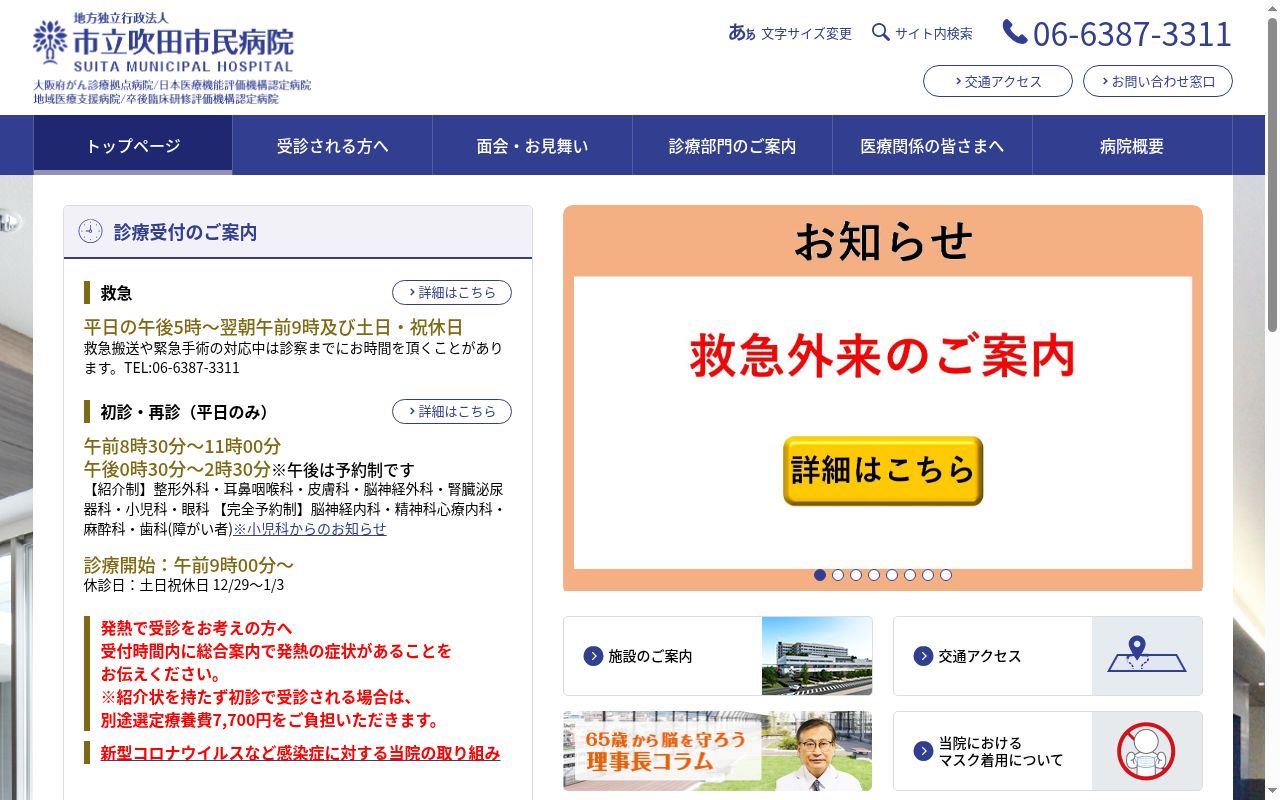This screenshot has height=800, width=1280.
Task: Open 理事長コラム banner image
Action: (718, 751)
